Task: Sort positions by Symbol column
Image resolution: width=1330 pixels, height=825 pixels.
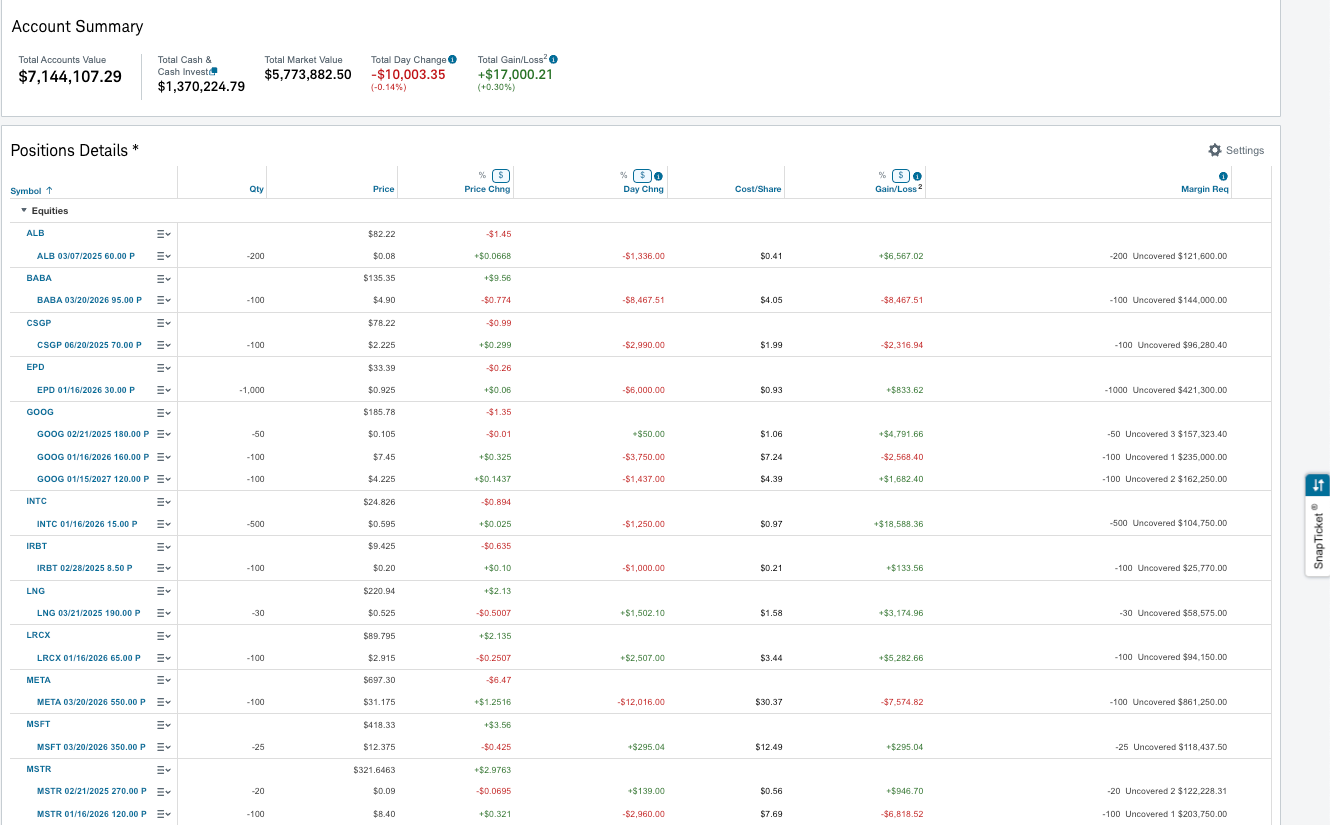Action: pyautogui.click(x=31, y=190)
